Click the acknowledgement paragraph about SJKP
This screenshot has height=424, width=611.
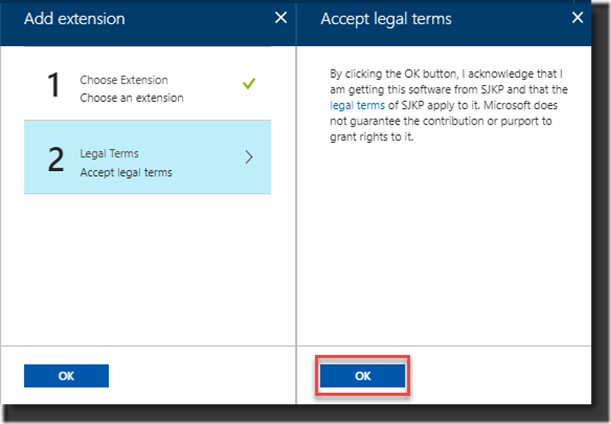pos(449,105)
